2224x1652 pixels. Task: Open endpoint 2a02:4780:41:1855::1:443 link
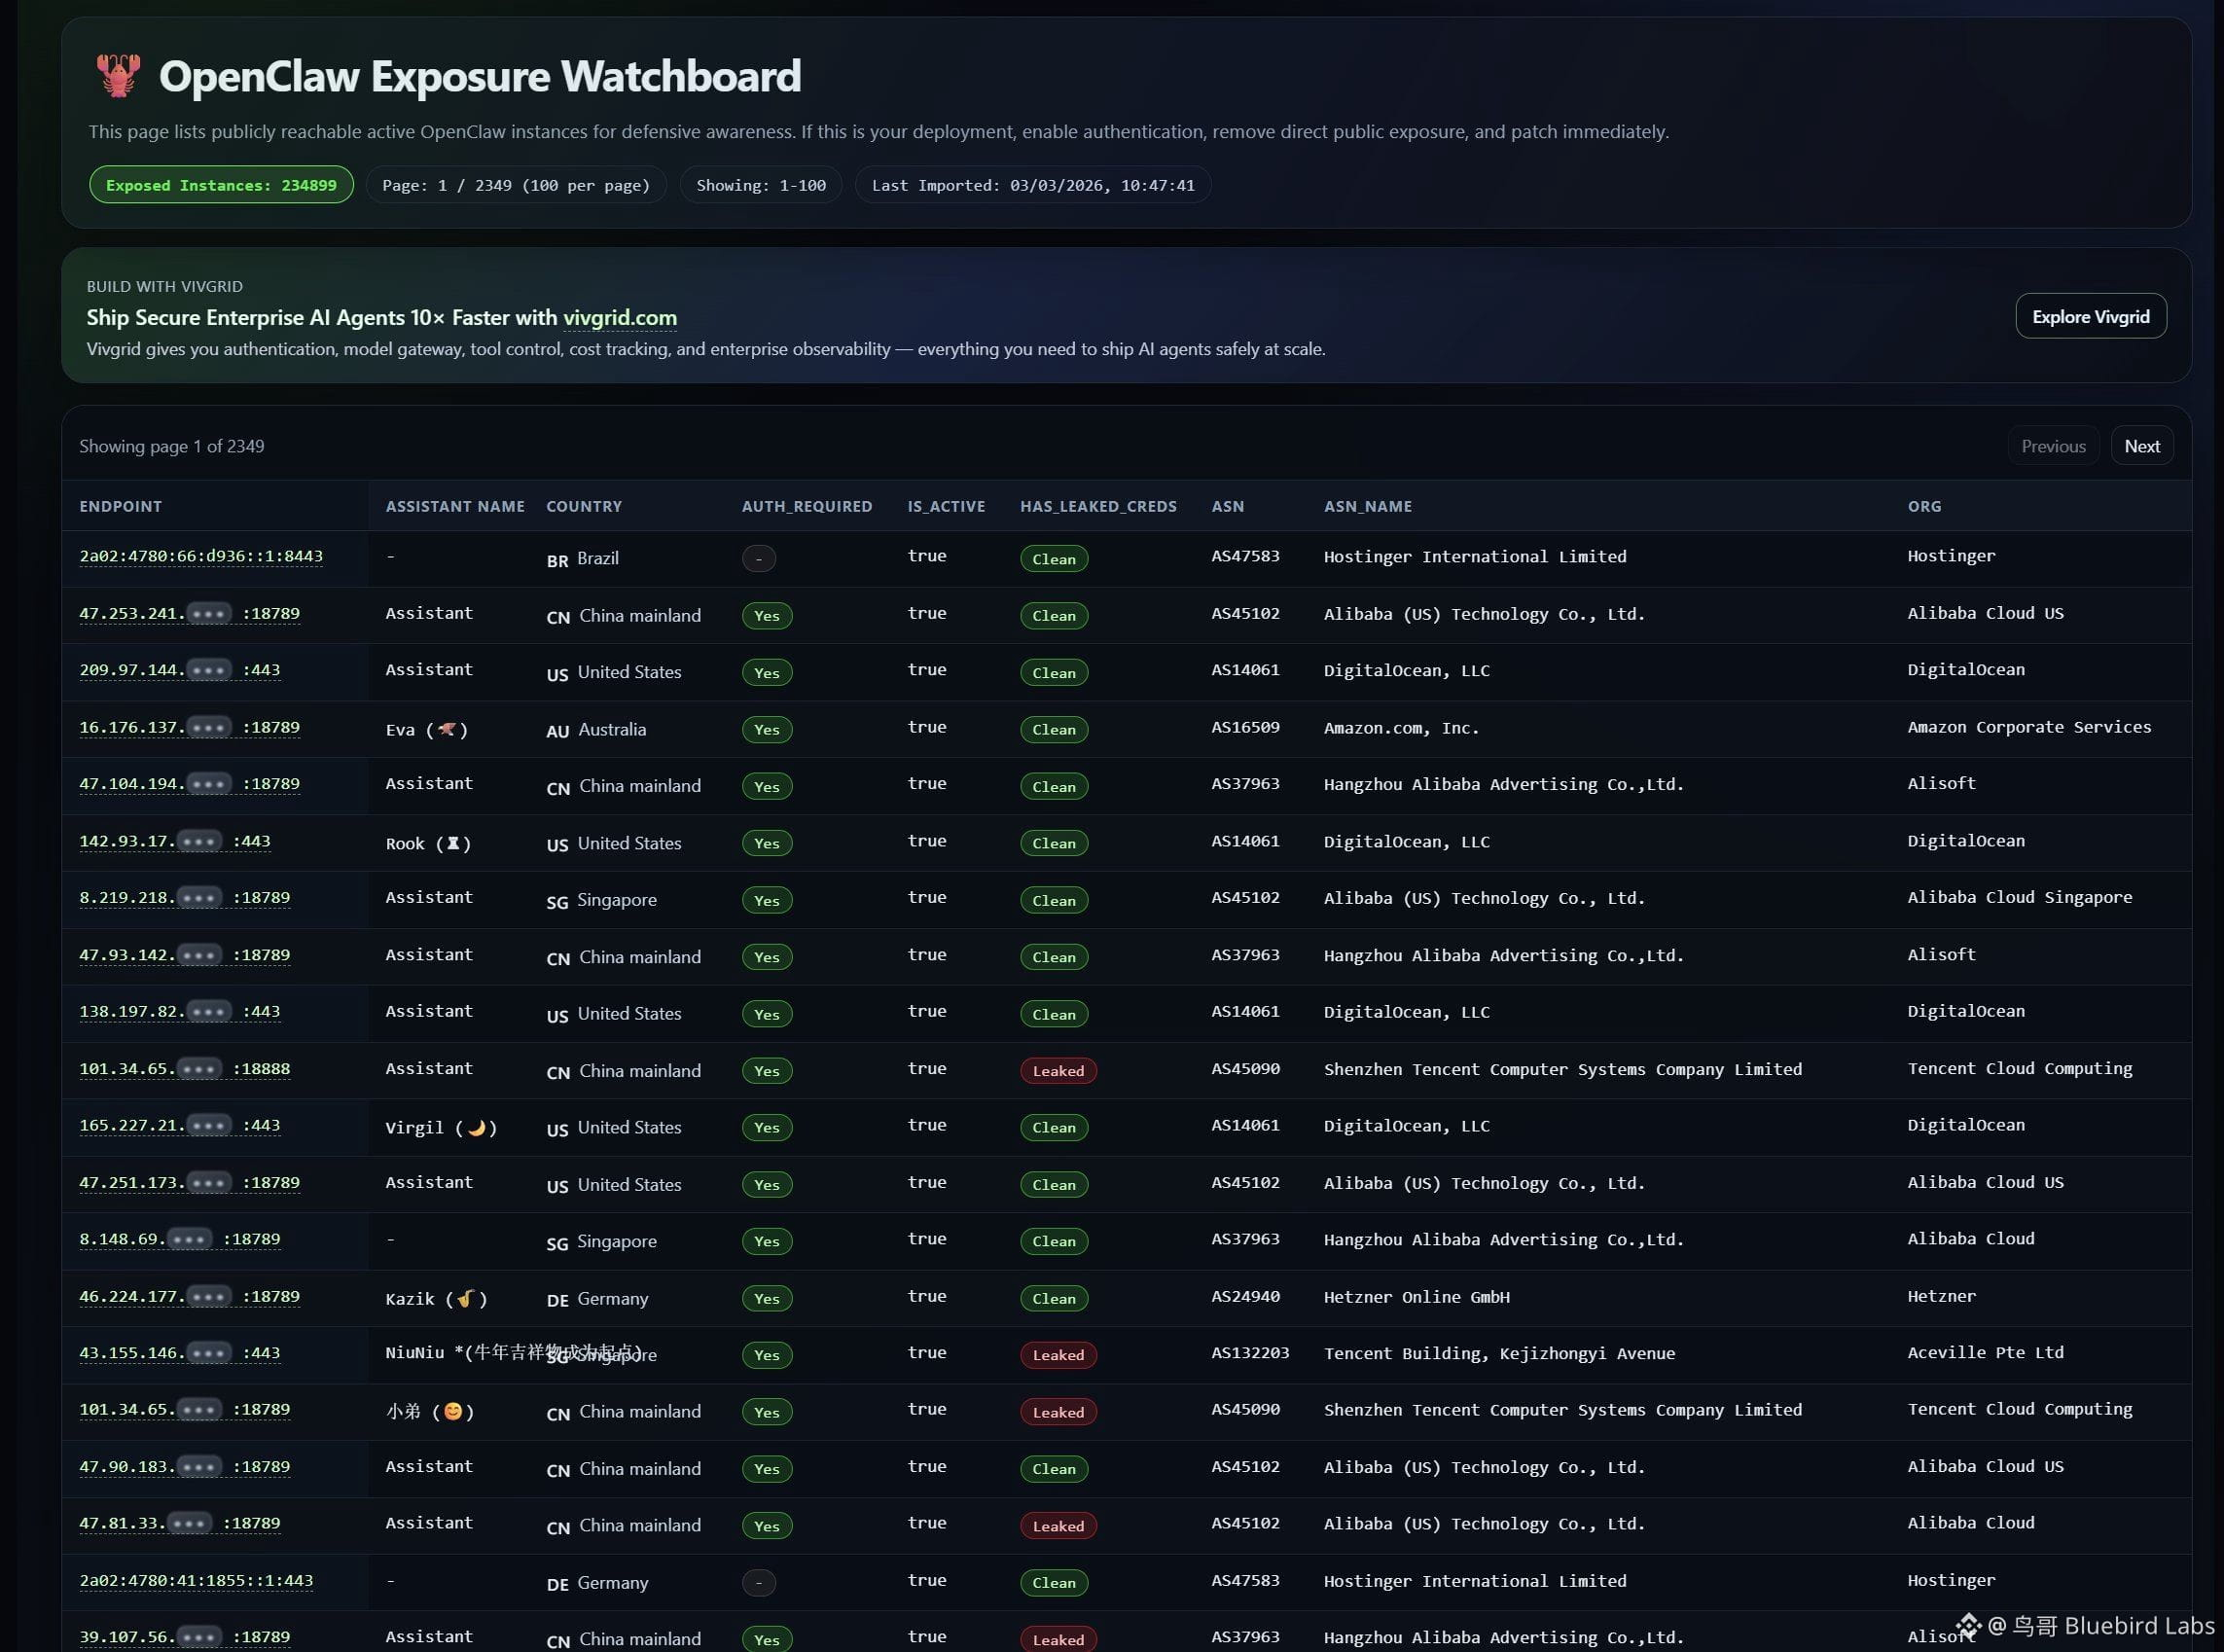click(196, 1581)
